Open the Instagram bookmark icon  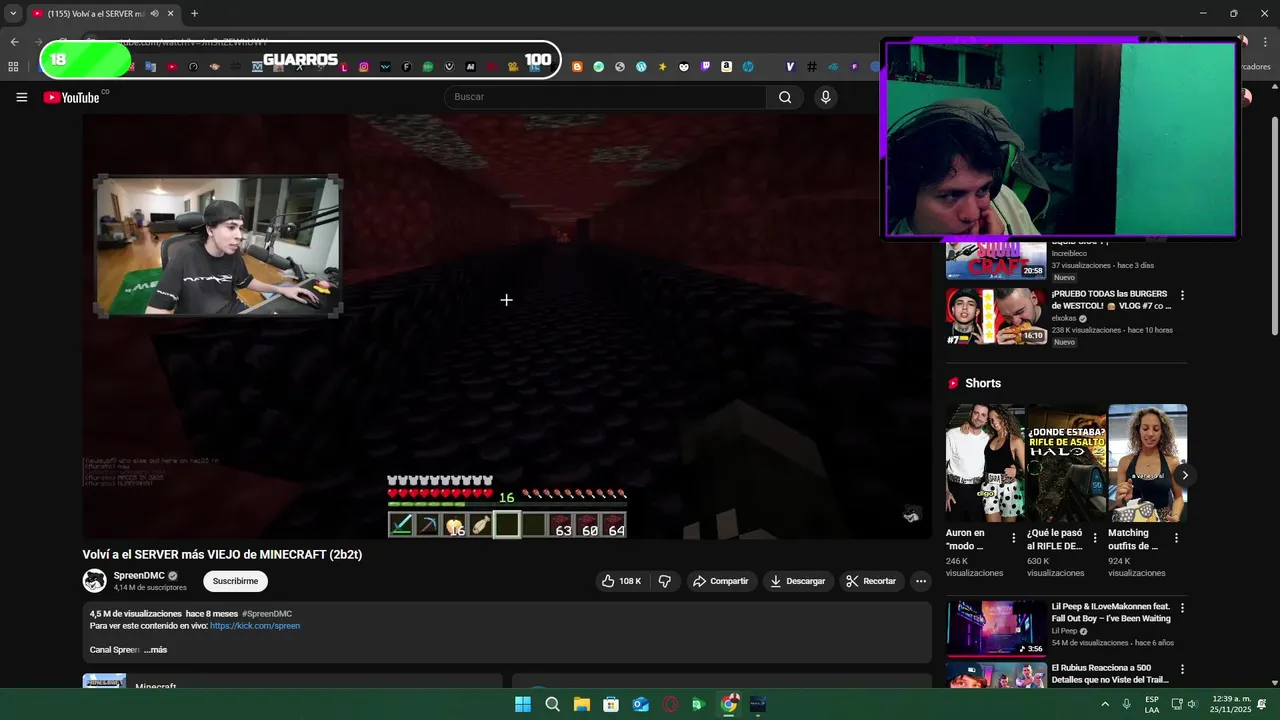(x=363, y=67)
